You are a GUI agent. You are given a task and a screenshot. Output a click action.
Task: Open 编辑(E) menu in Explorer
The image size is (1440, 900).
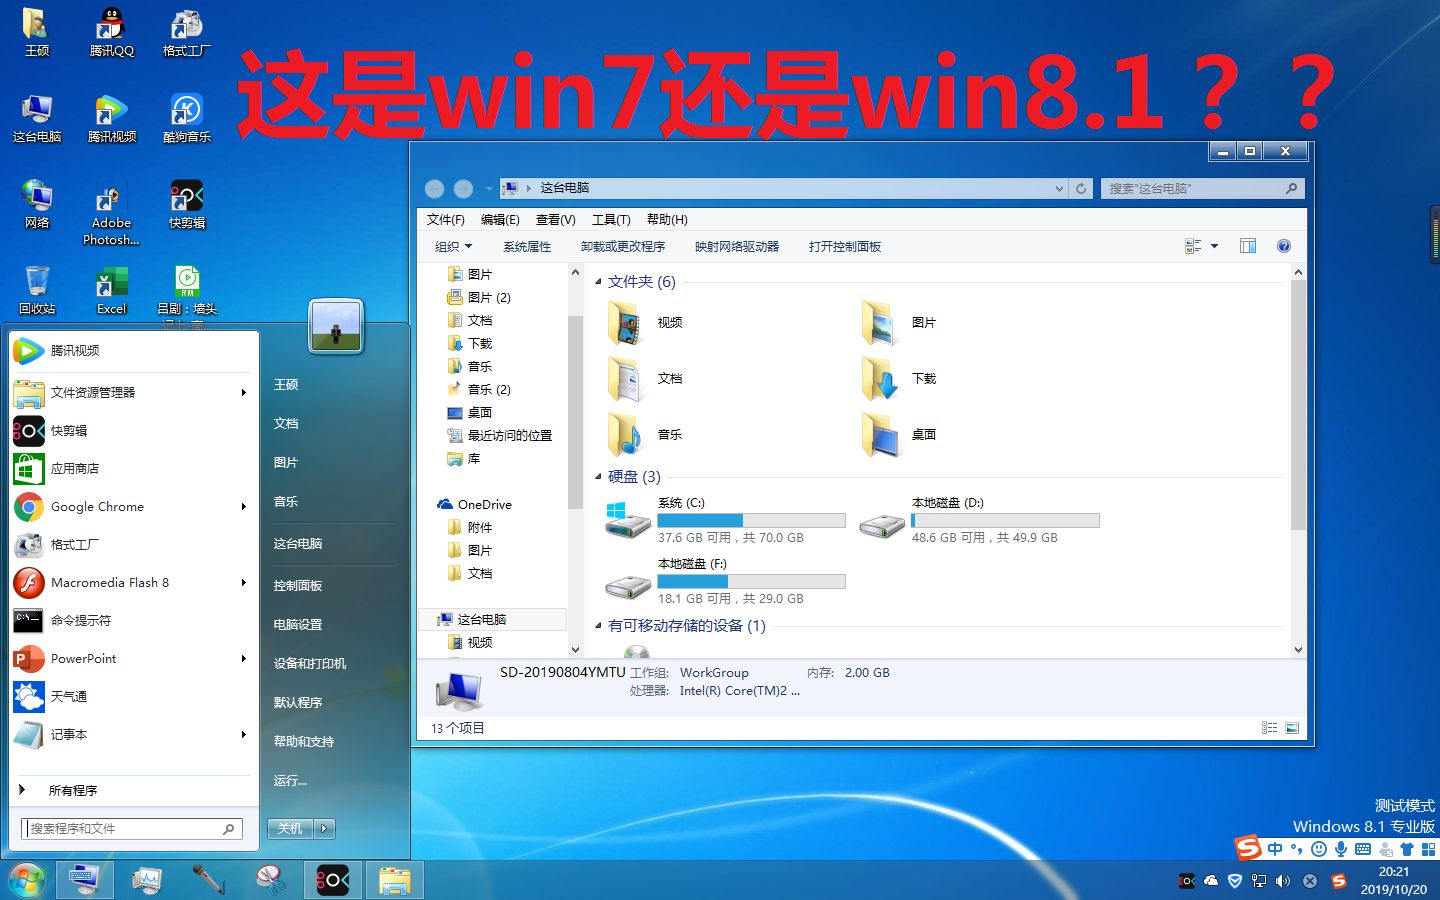[x=500, y=219]
